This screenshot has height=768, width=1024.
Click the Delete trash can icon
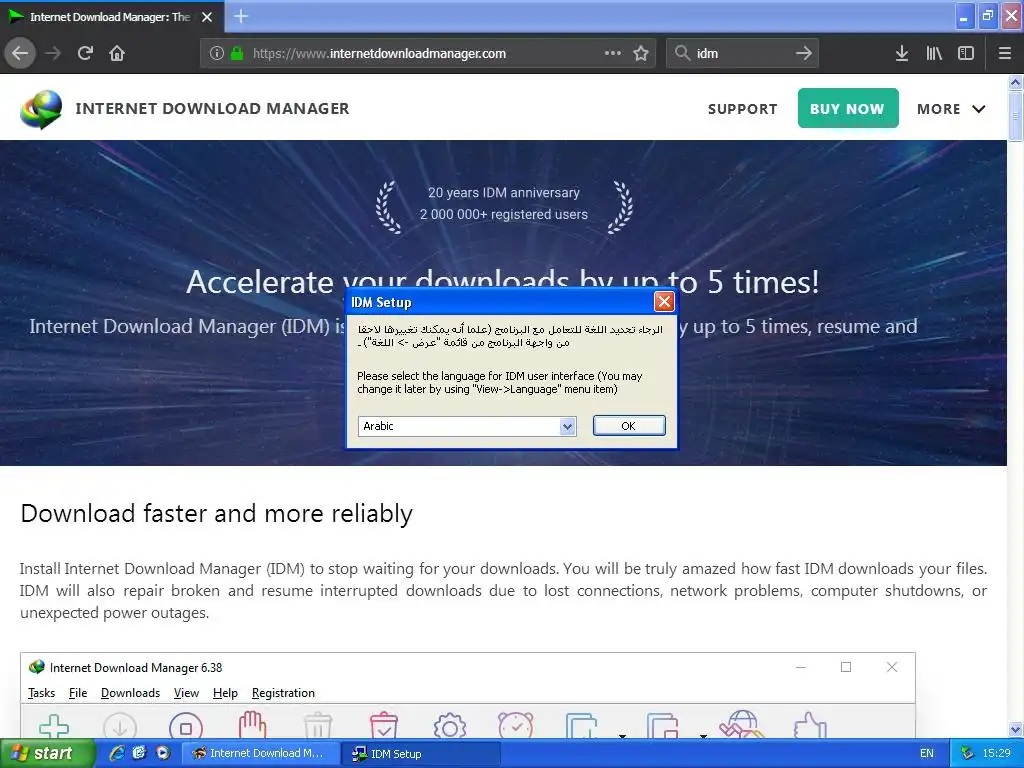pyautogui.click(x=318, y=726)
